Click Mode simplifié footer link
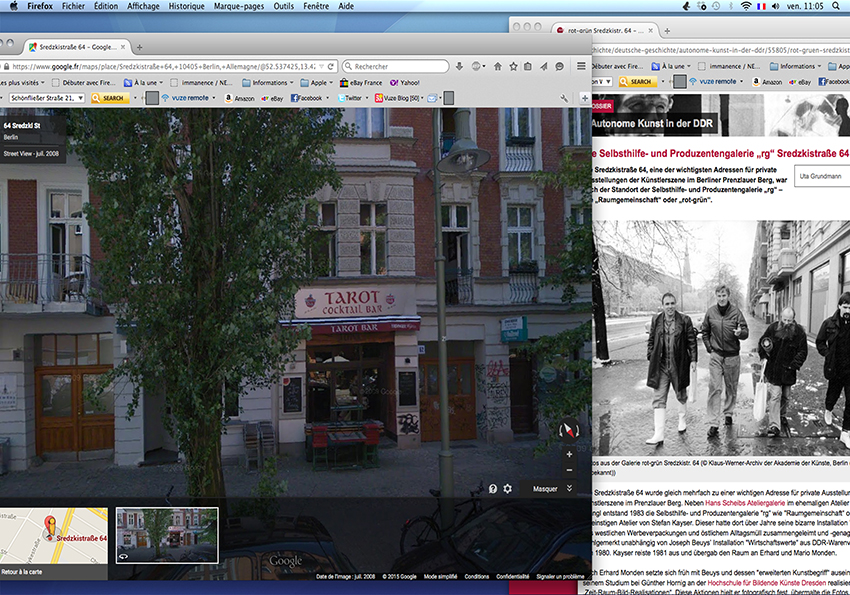Screen dimensions: 850x595 pos(440,577)
